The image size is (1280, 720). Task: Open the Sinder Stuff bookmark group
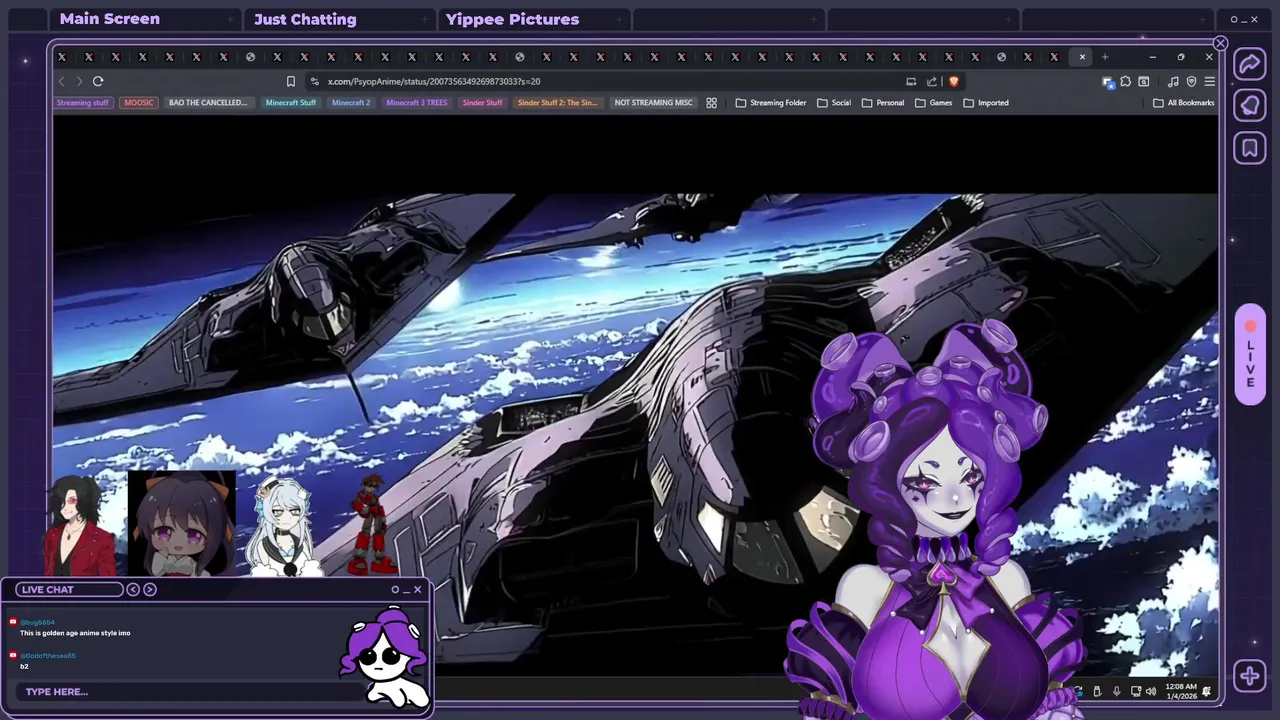click(x=482, y=102)
